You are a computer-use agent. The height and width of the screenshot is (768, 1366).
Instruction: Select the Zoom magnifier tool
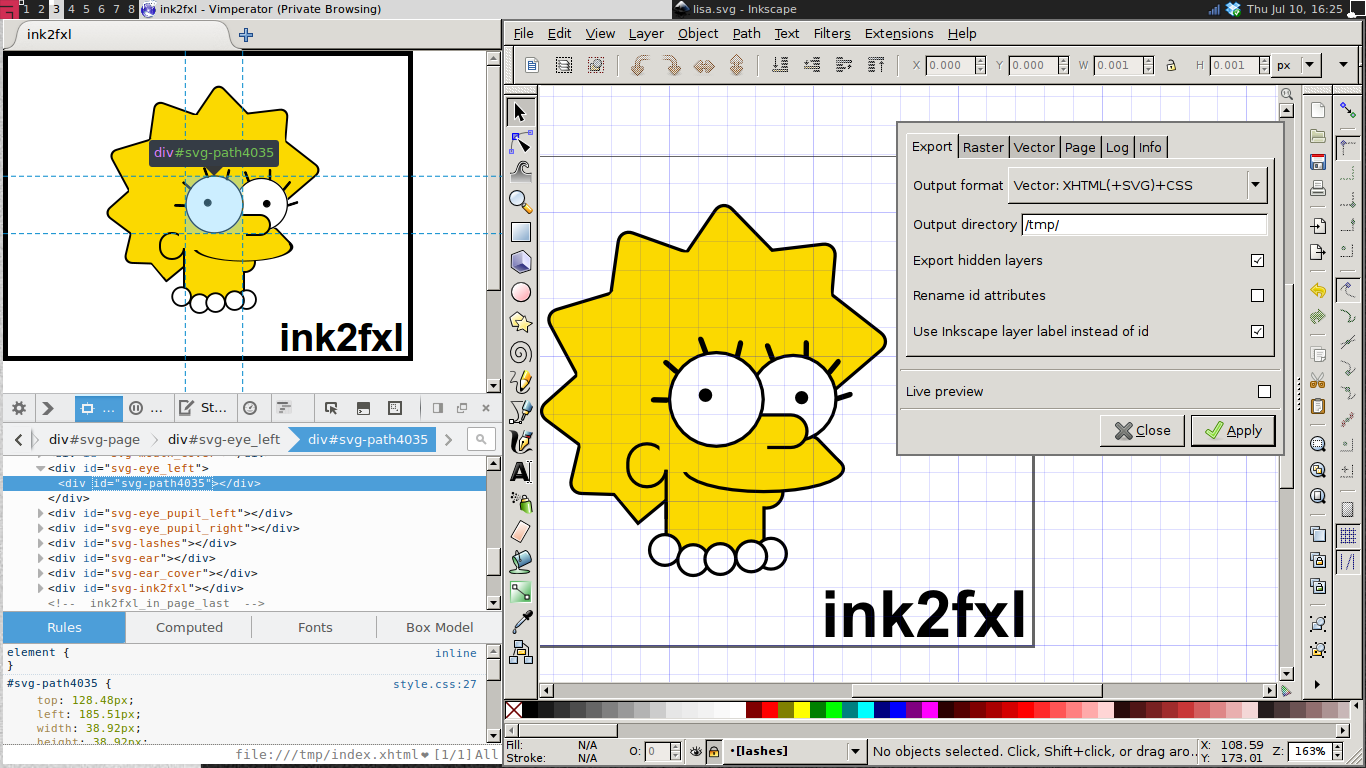point(520,202)
